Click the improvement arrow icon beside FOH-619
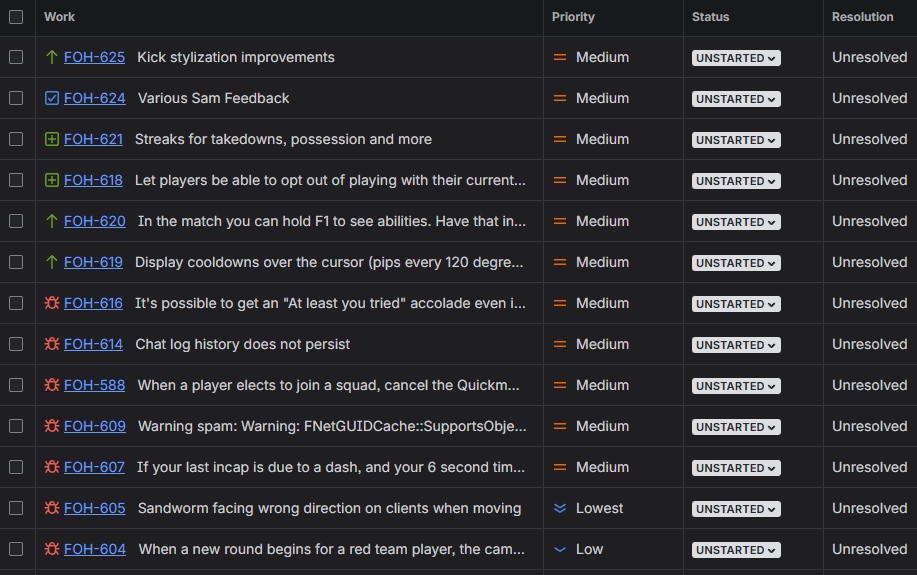 click(52, 263)
